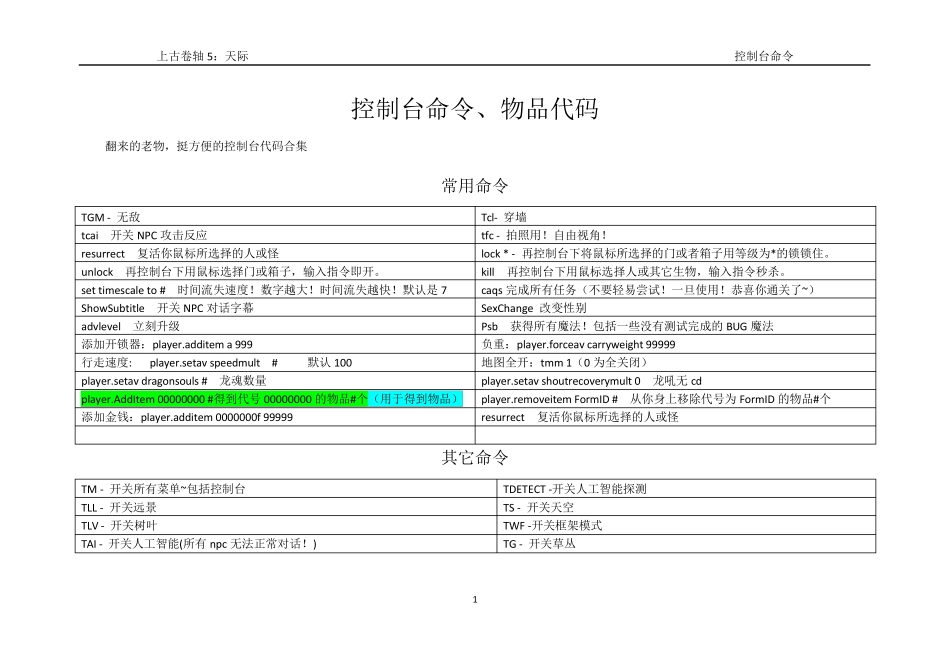Select the lock * command cell
Screen dimensions: 950x672
[676, 253]
